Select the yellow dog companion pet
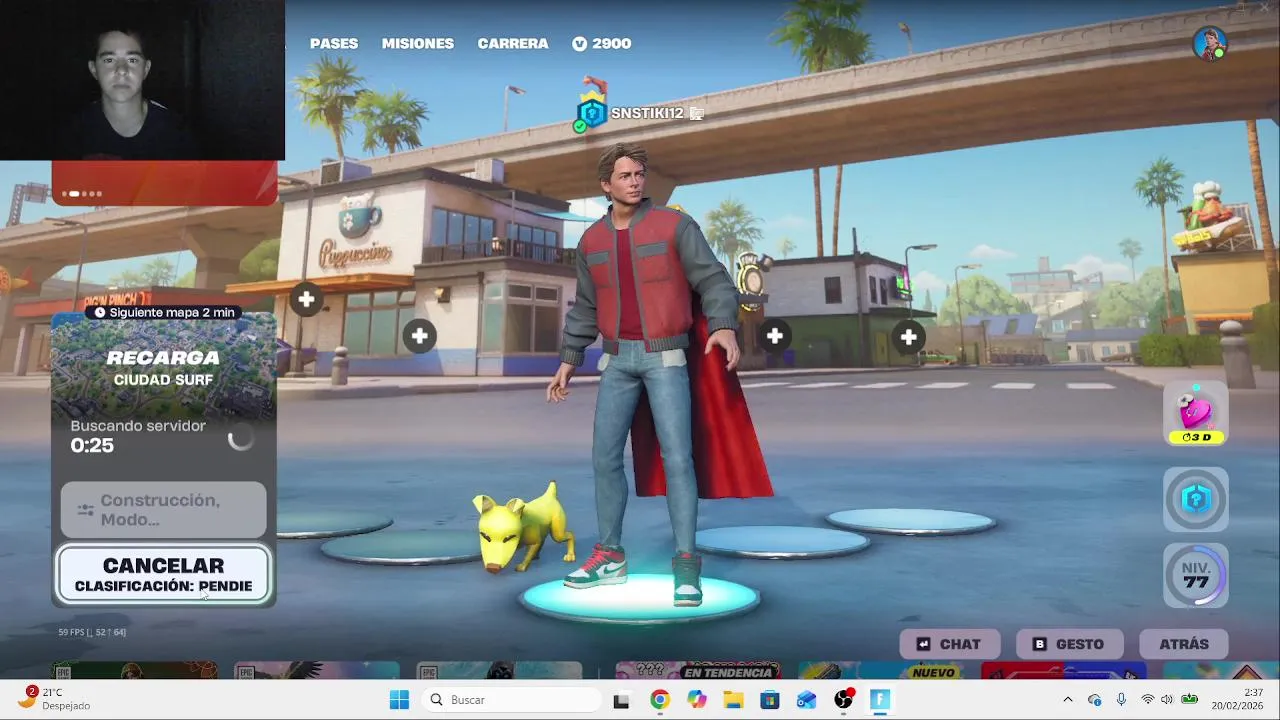This screenshot has height=720, width=1280. click(523, 527)
